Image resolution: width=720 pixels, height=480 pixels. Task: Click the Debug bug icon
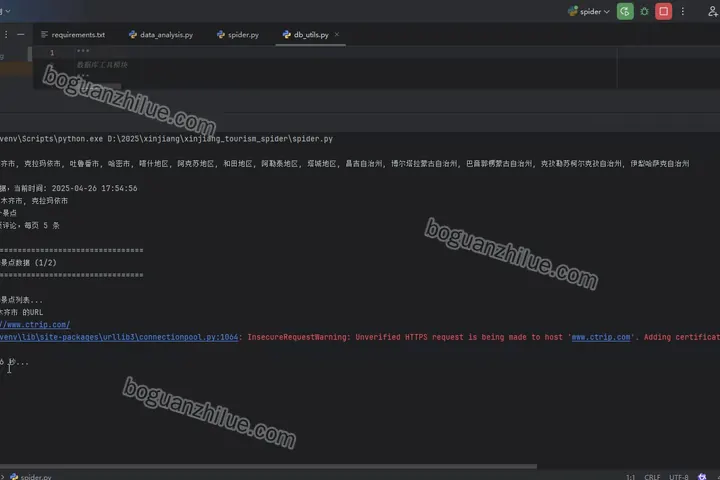[x=644, y=11]
